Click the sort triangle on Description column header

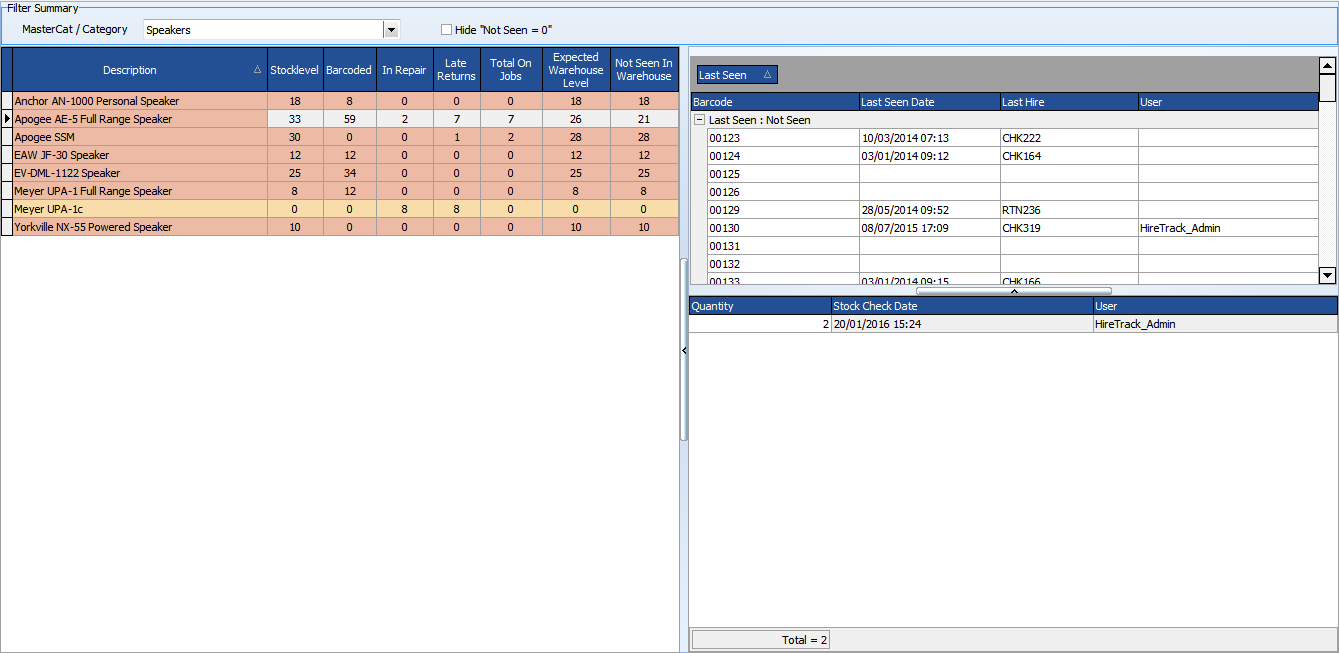pyautogui.click(x=257, y=69)
